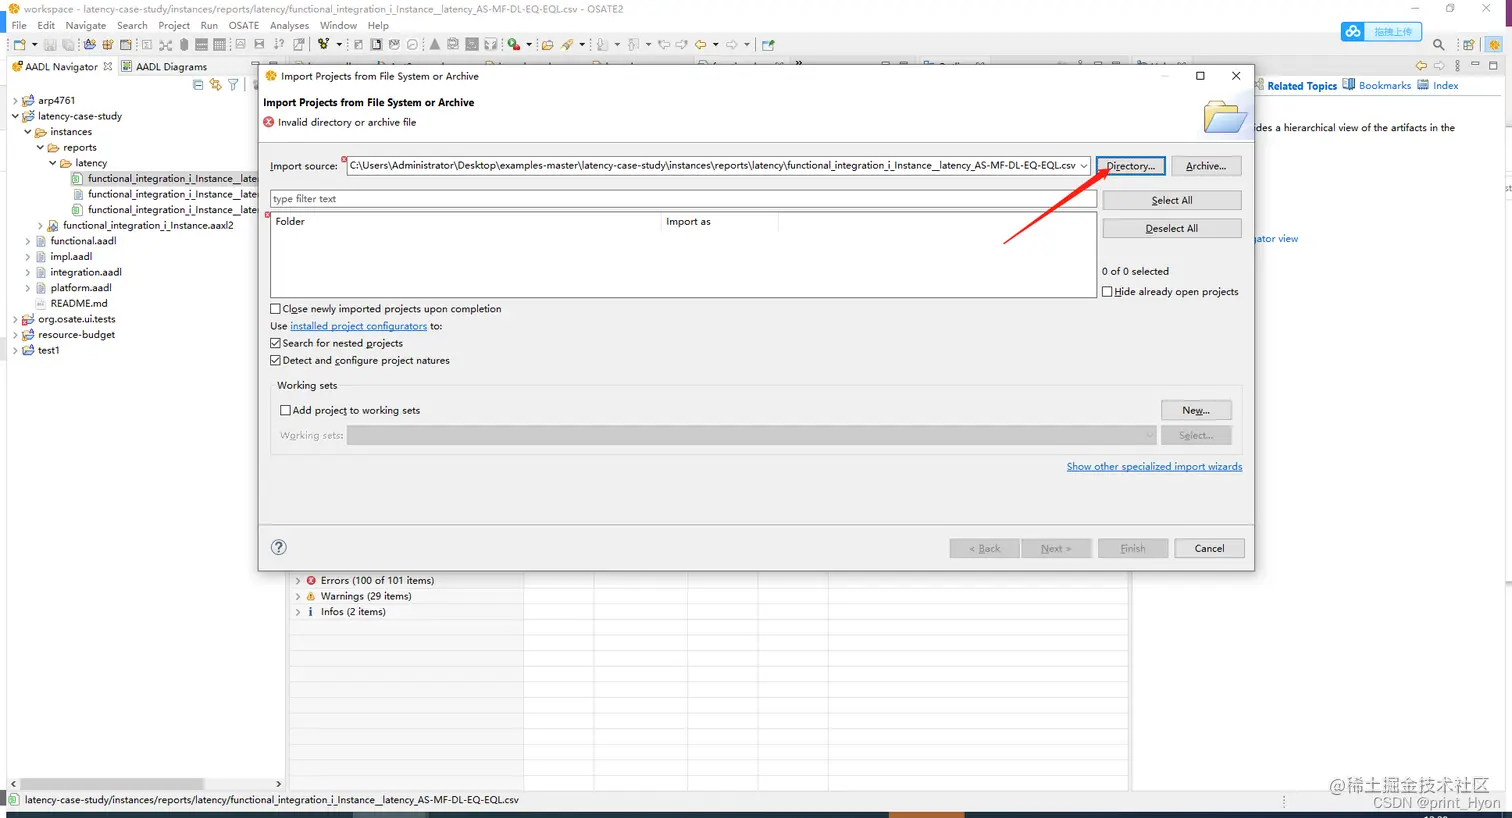The width and height of the screenshot is (1512, 818).
Task: Open Show other specialized import wizards link
Action: coord(1154,467)
